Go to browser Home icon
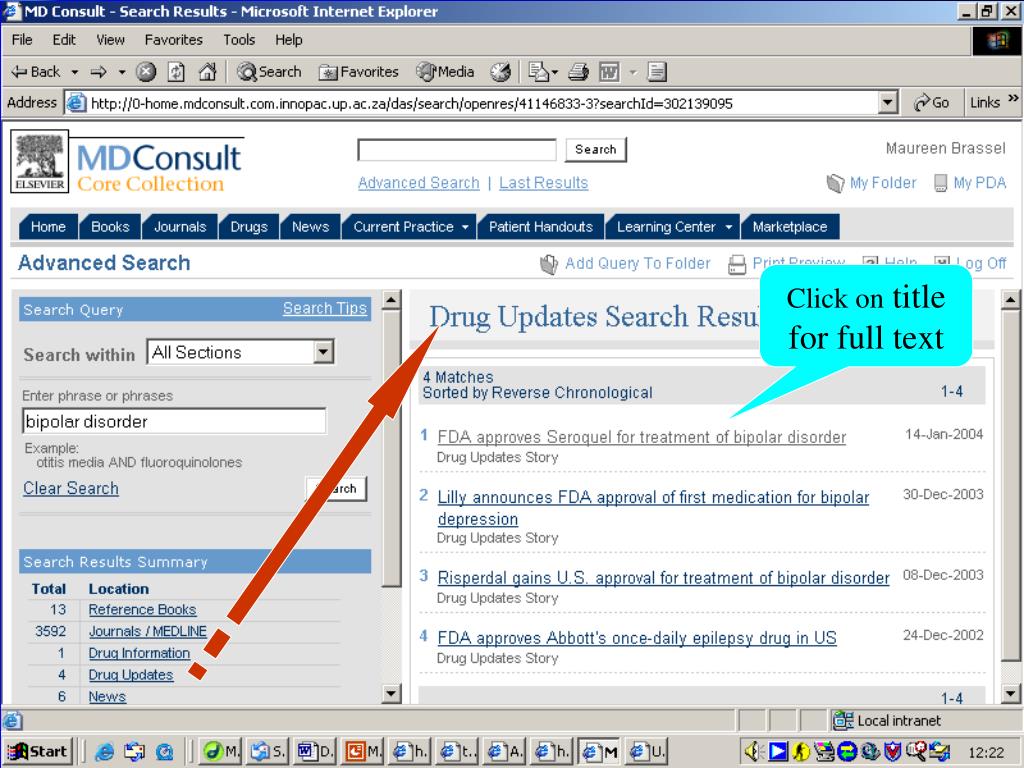 (x=207, y=72)
